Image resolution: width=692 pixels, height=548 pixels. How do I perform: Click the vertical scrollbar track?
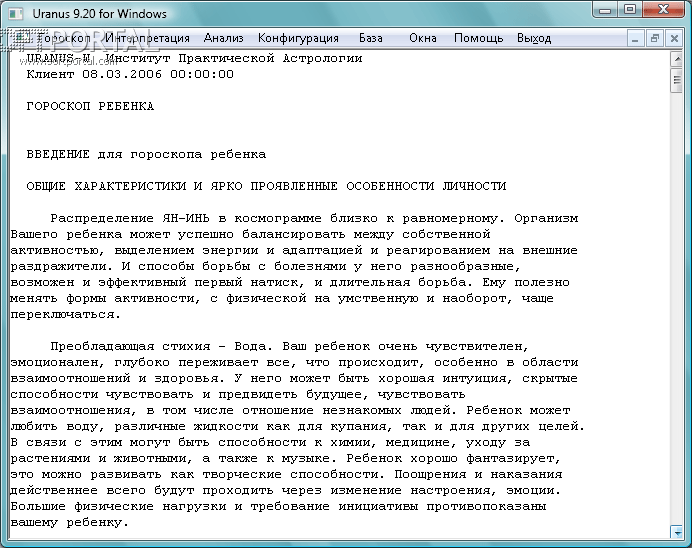tap(676, 309)
